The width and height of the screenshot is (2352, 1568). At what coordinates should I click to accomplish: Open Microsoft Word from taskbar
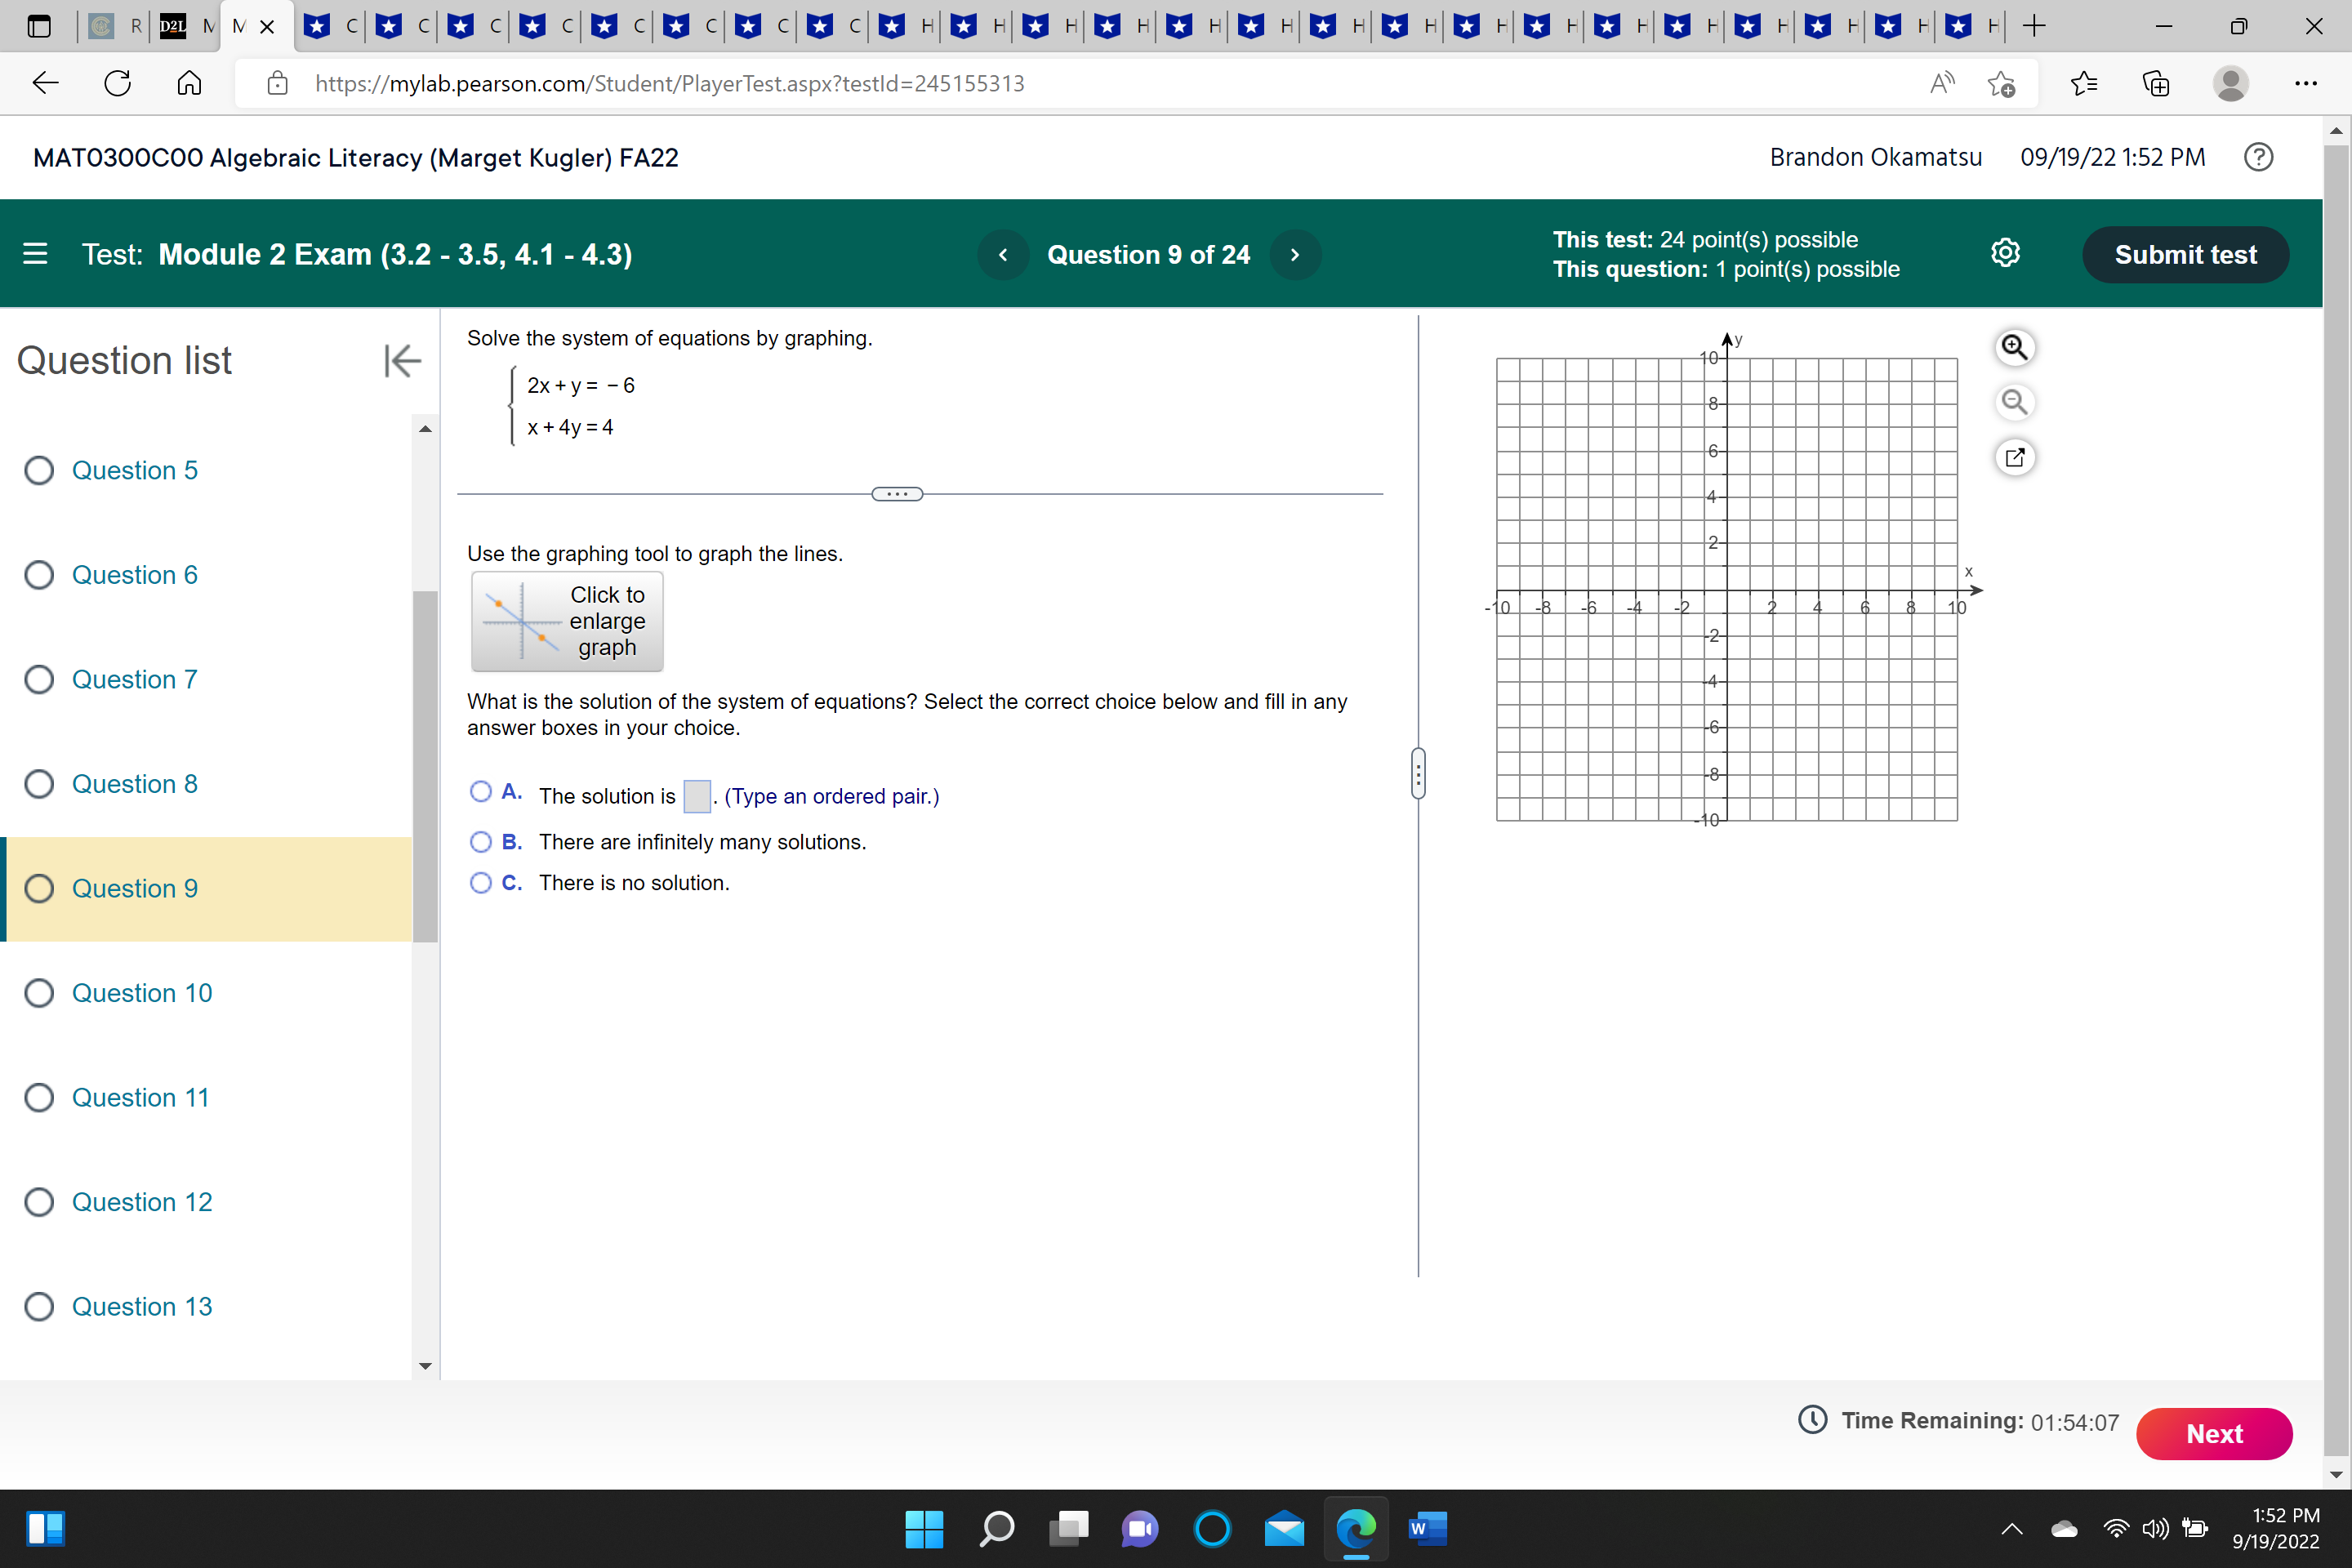coord(1427,1527)
